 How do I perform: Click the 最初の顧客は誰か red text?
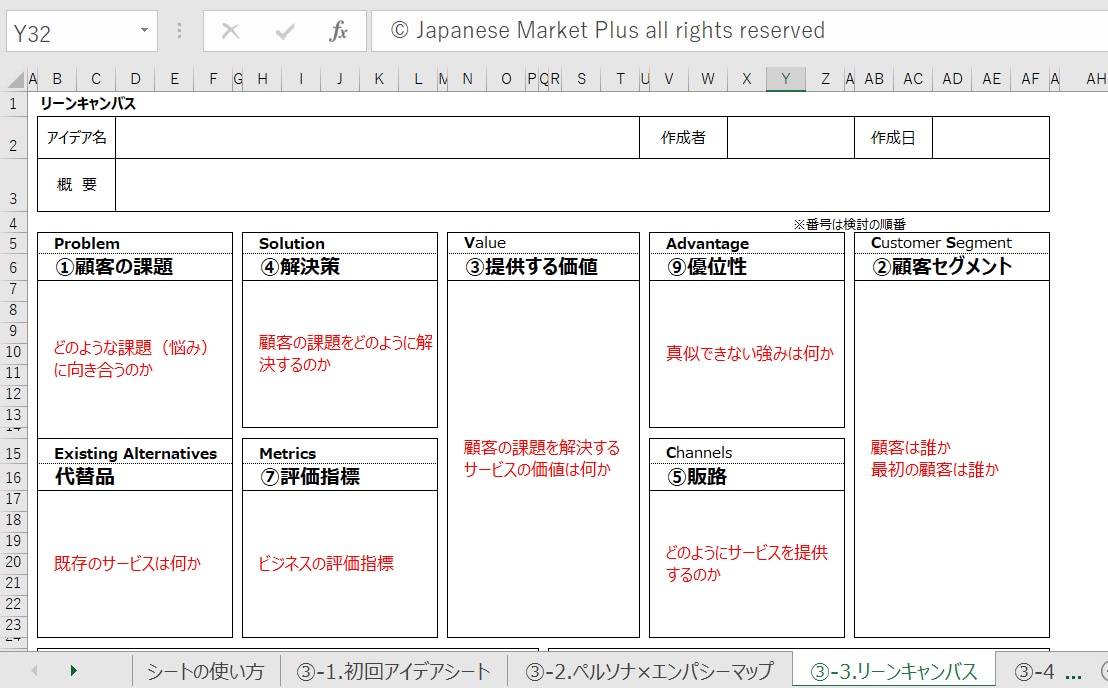pyautogui.click(x=935, y=470)
